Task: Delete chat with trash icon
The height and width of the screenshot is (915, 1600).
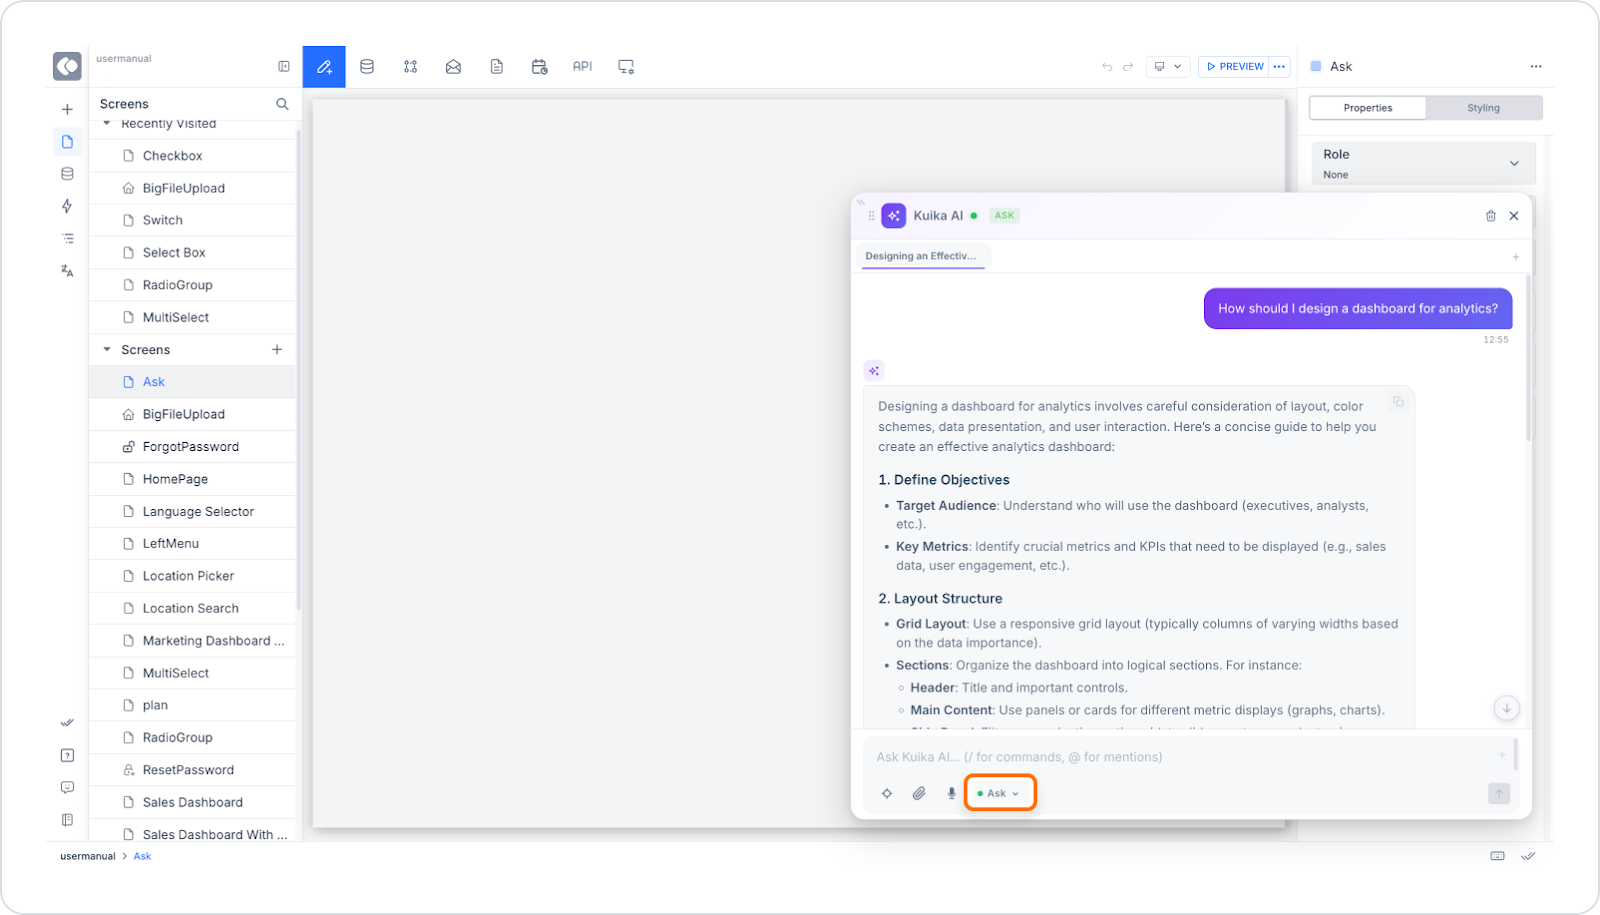Action: click(1490, 216)
